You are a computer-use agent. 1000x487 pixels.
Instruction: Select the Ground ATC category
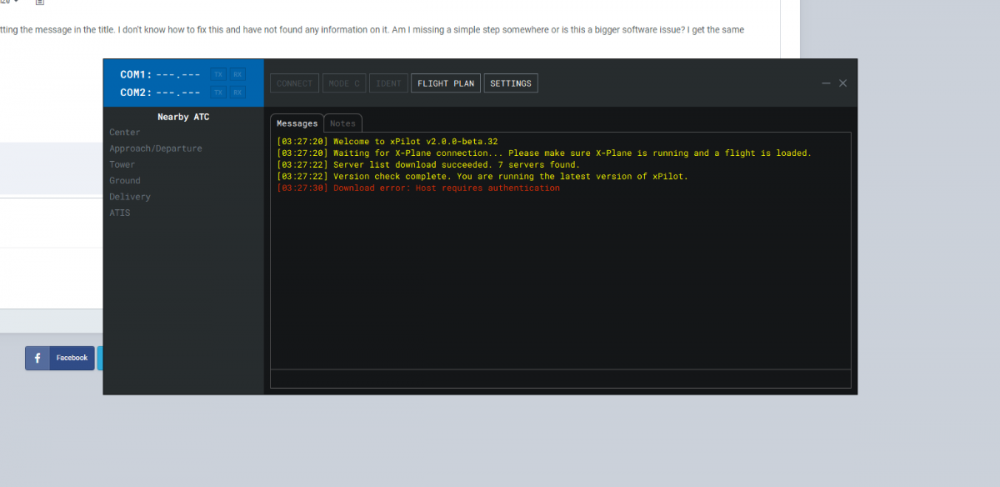125,180
